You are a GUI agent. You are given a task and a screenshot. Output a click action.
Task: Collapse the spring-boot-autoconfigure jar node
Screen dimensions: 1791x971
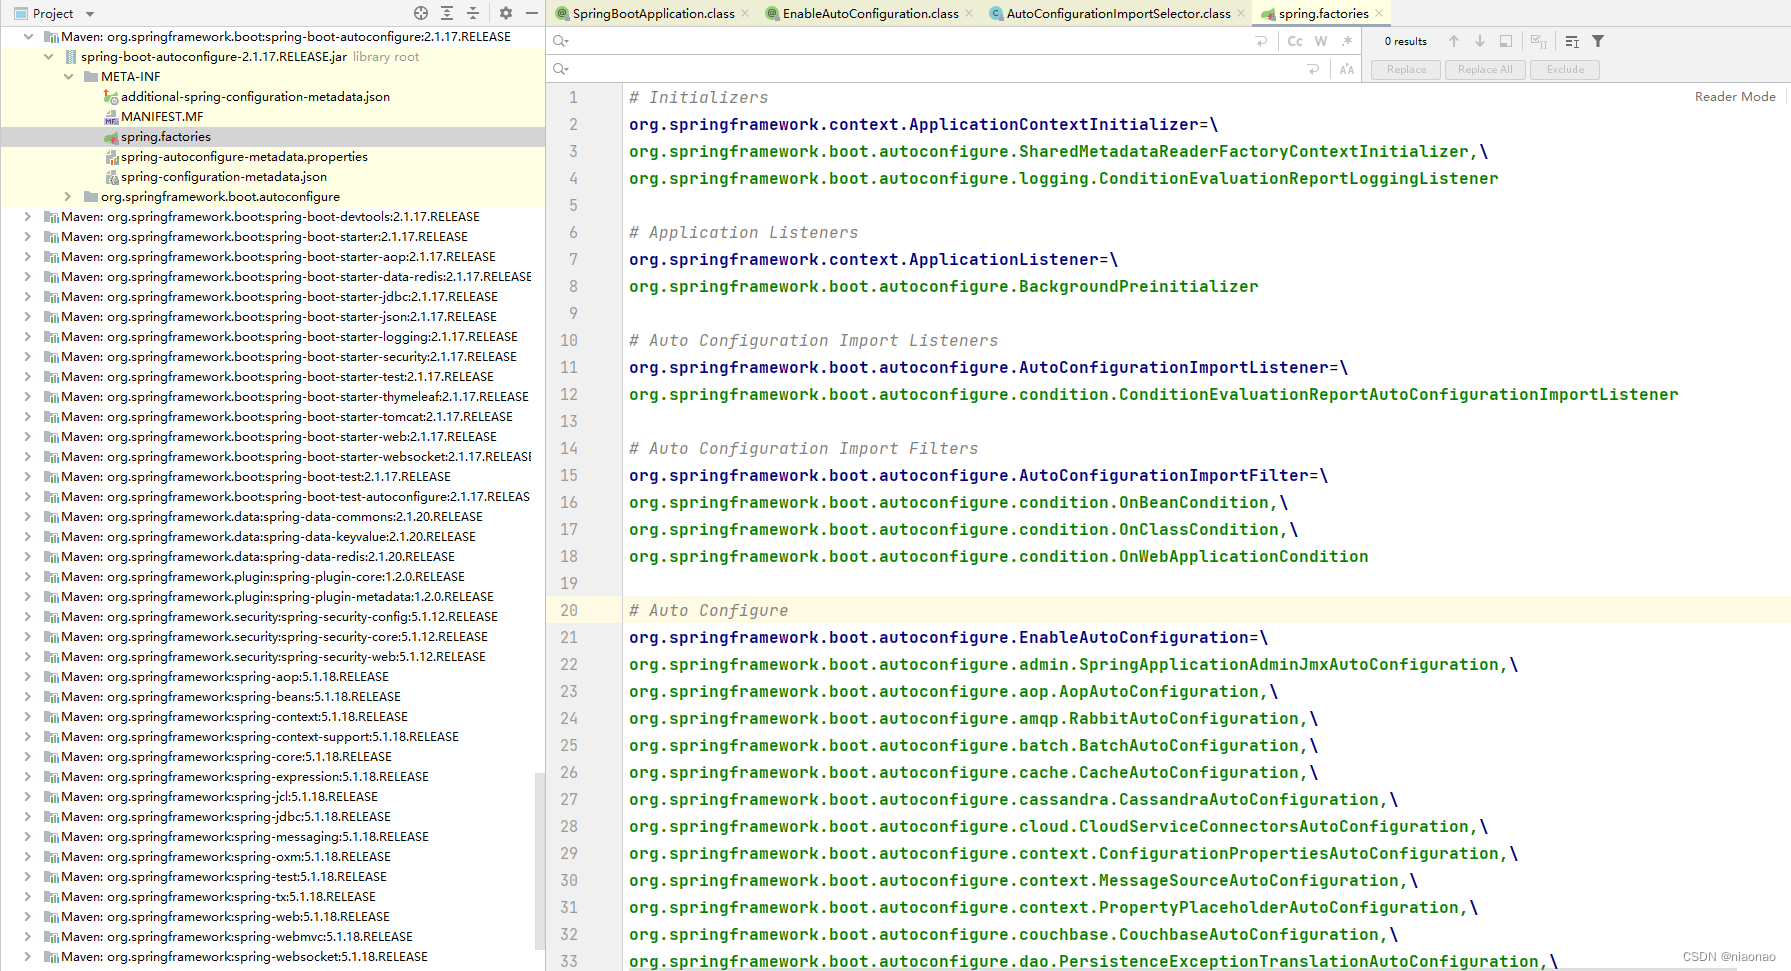[x=48, y=56]
